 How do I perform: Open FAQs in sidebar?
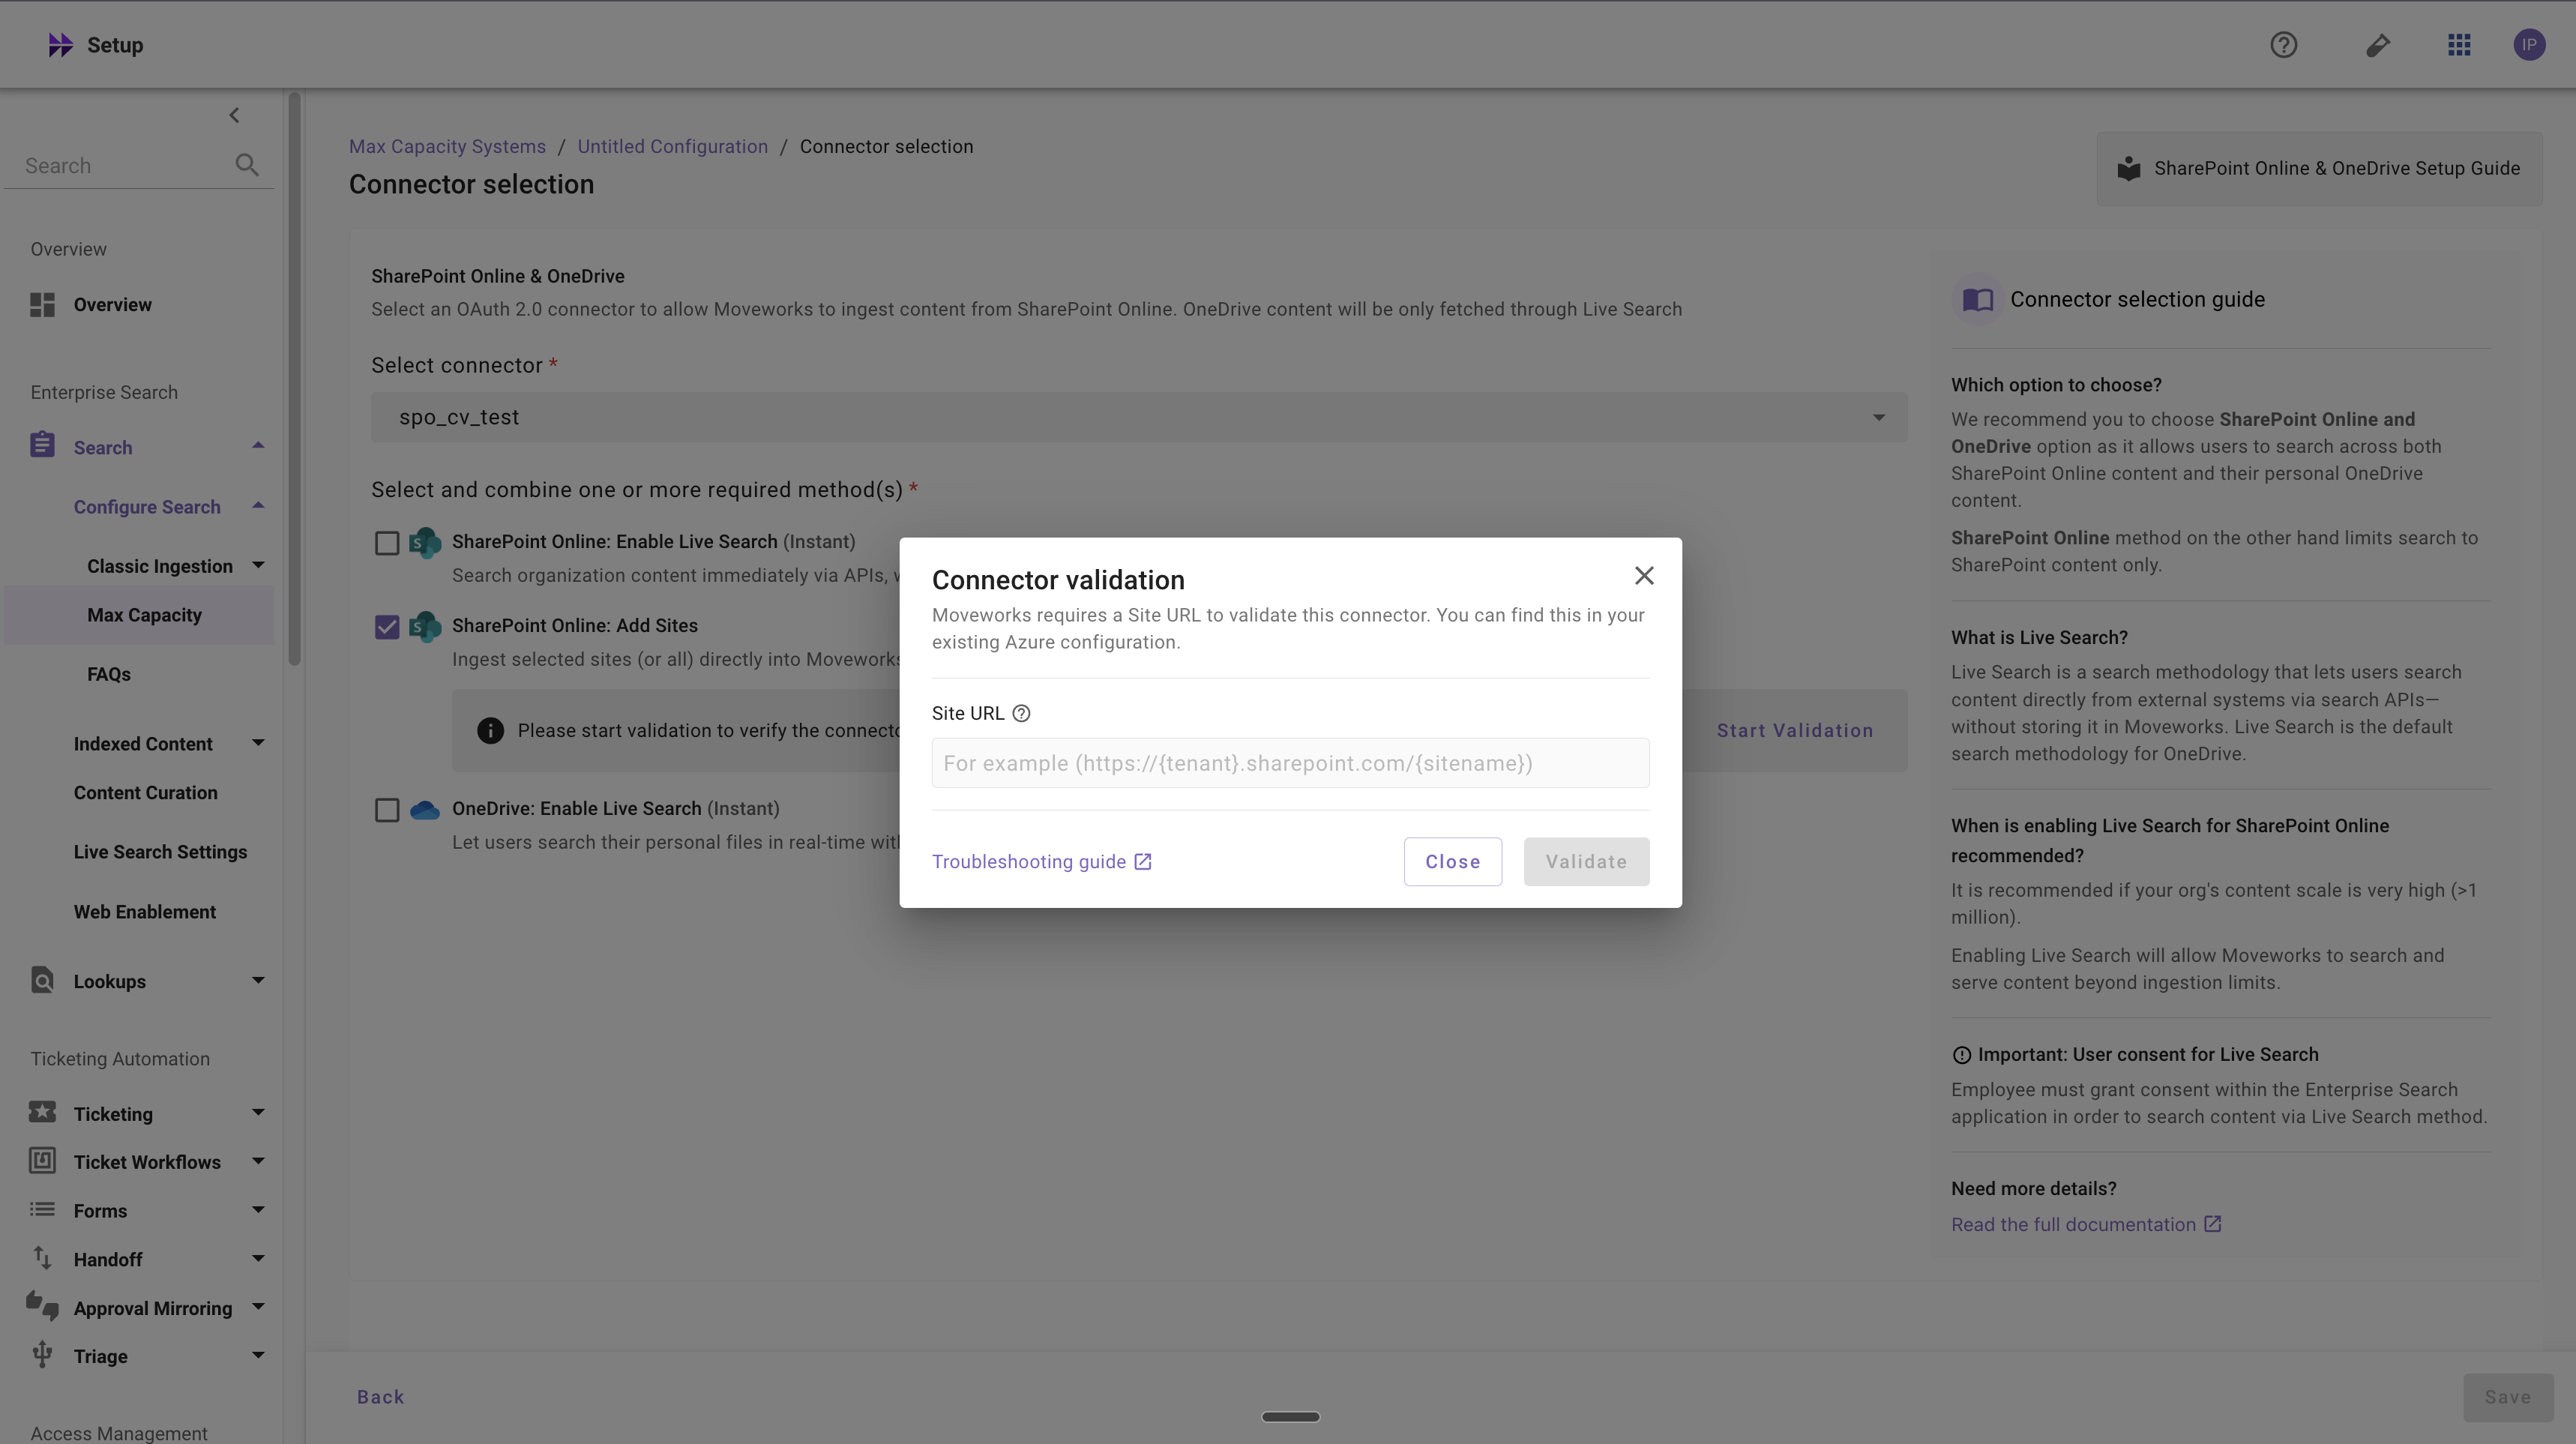pyautogui.click(x=109, y=674)
